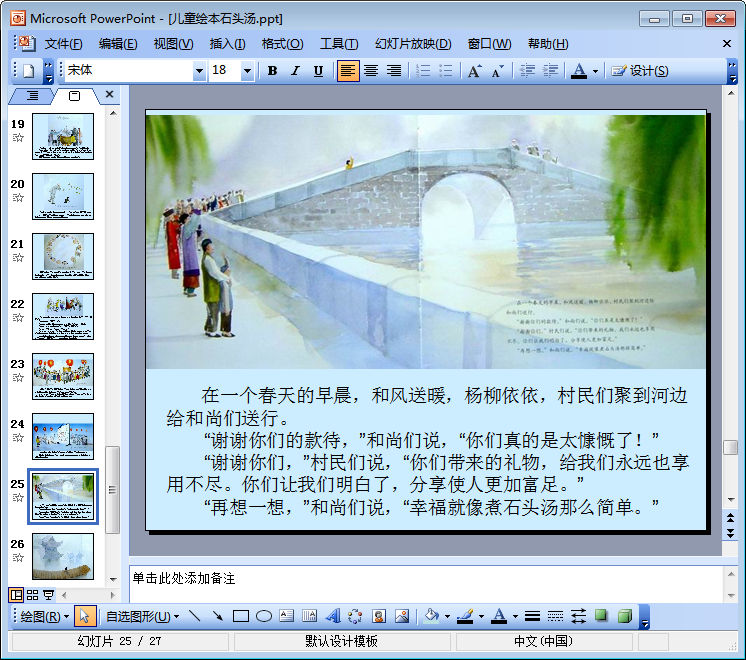This screenshot has width=746, height=660.
Task: Insert picture from file
Action: [x=402, y=616]
